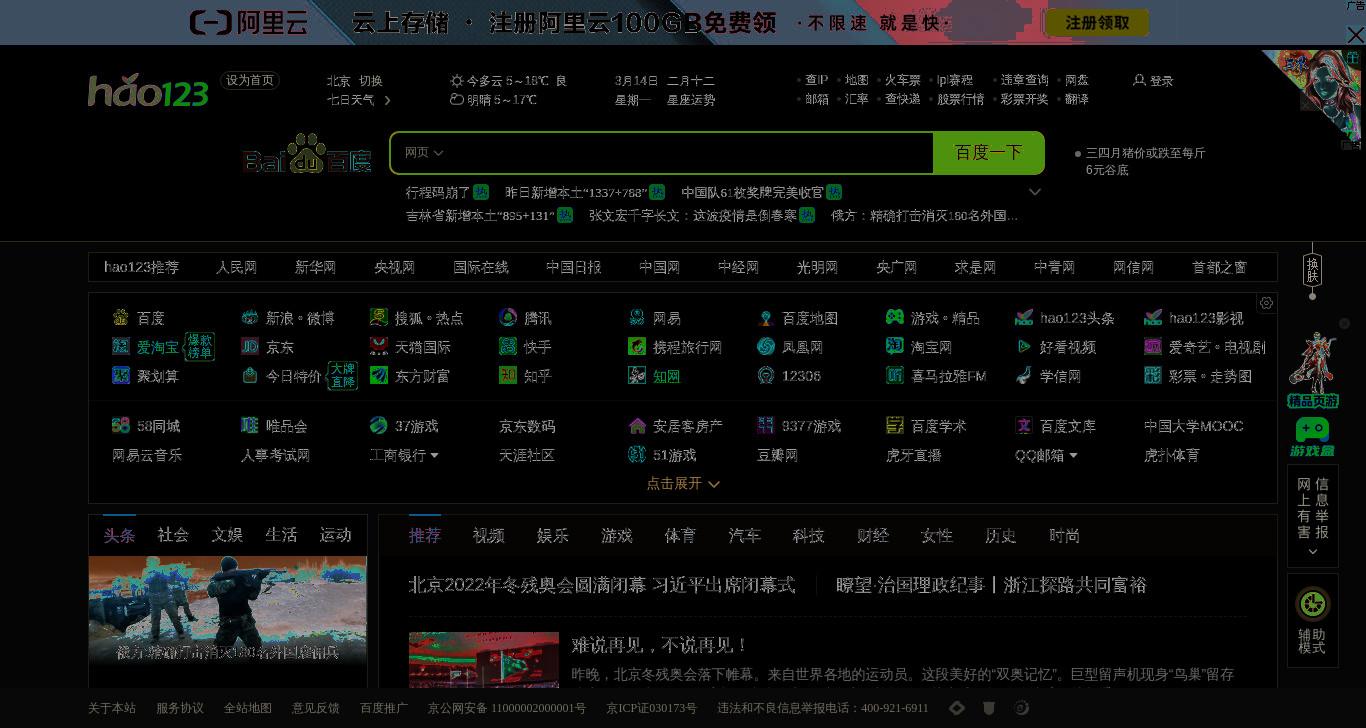
Task: Open the 58同城 icon
Action: [x=121, y=426]
